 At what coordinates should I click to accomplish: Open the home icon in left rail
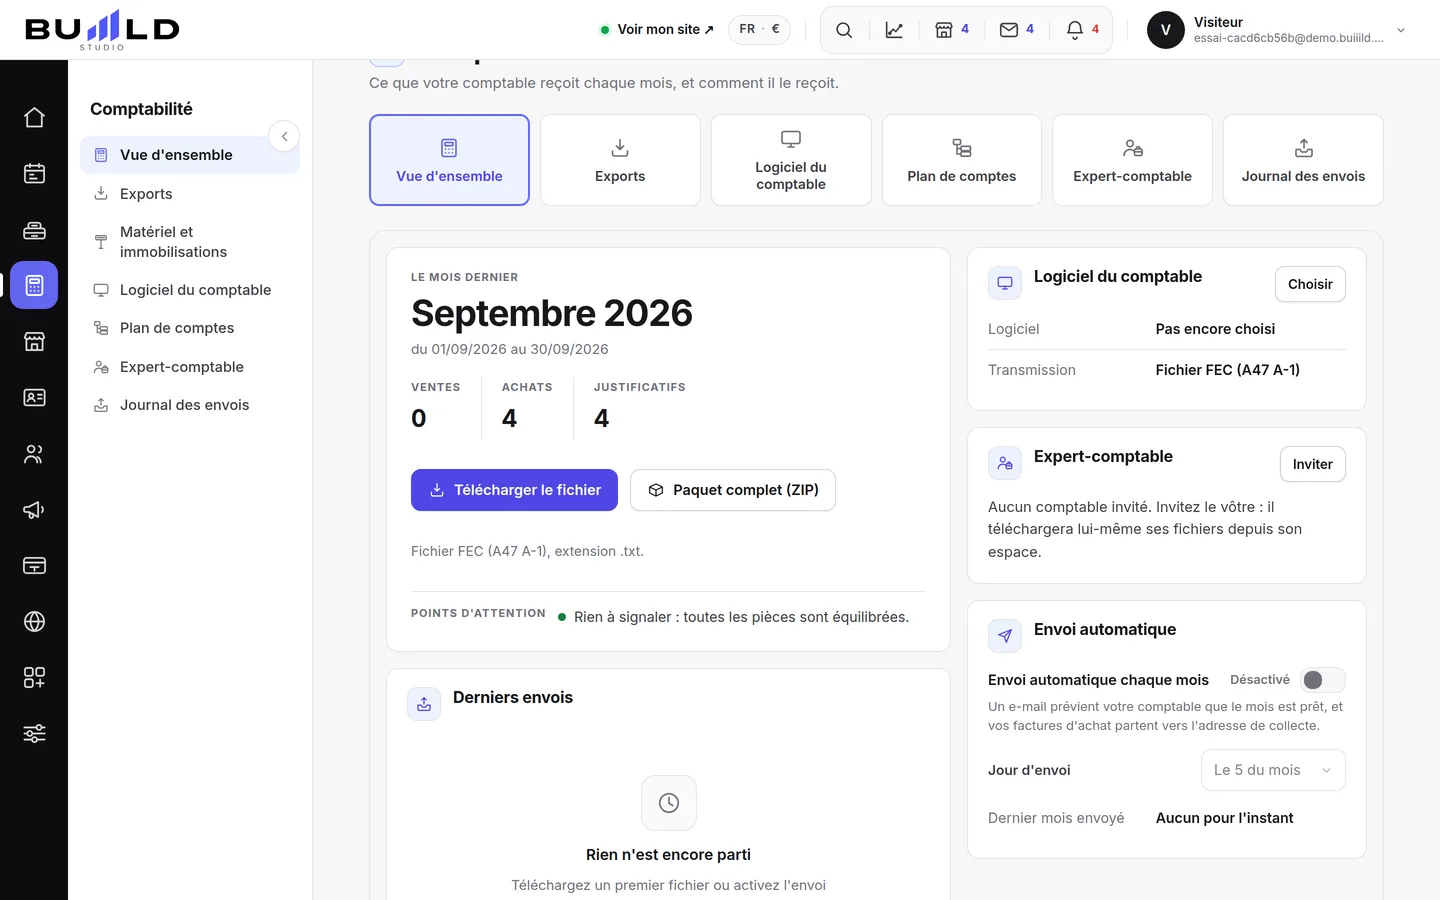click(34, 118)
